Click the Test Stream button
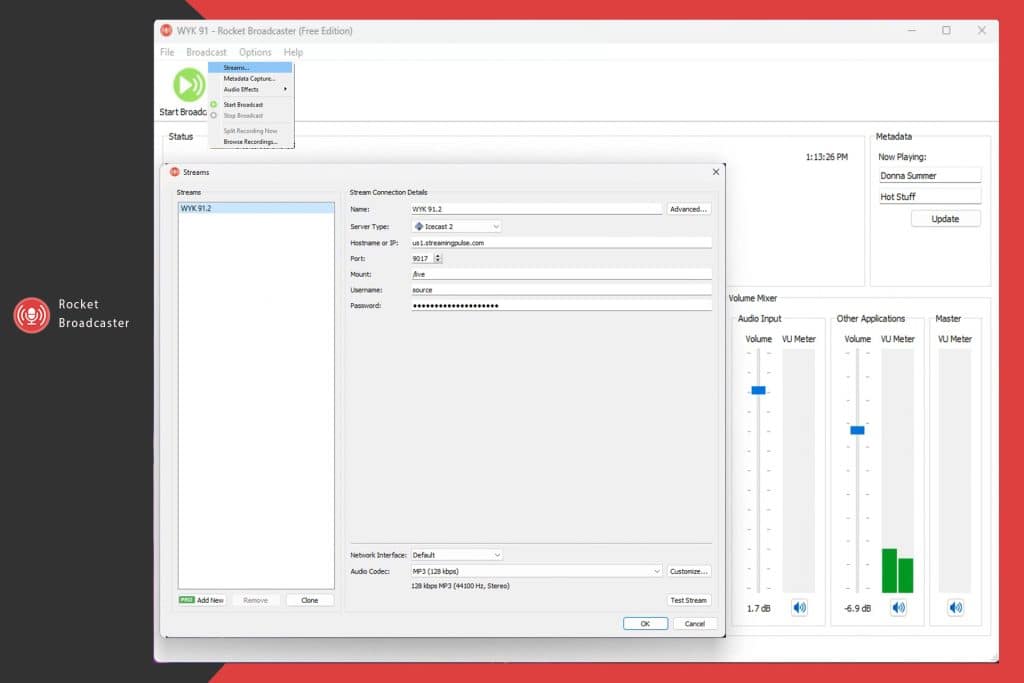This screenshot has height=683, width=1024. click(688, 600)
